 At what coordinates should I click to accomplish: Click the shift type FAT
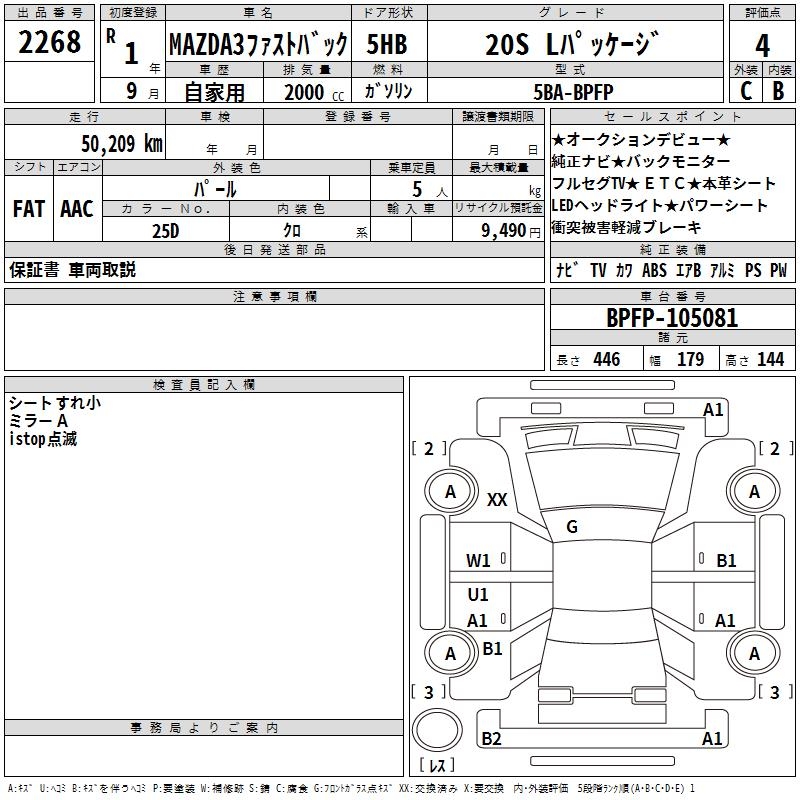[29, 208]
